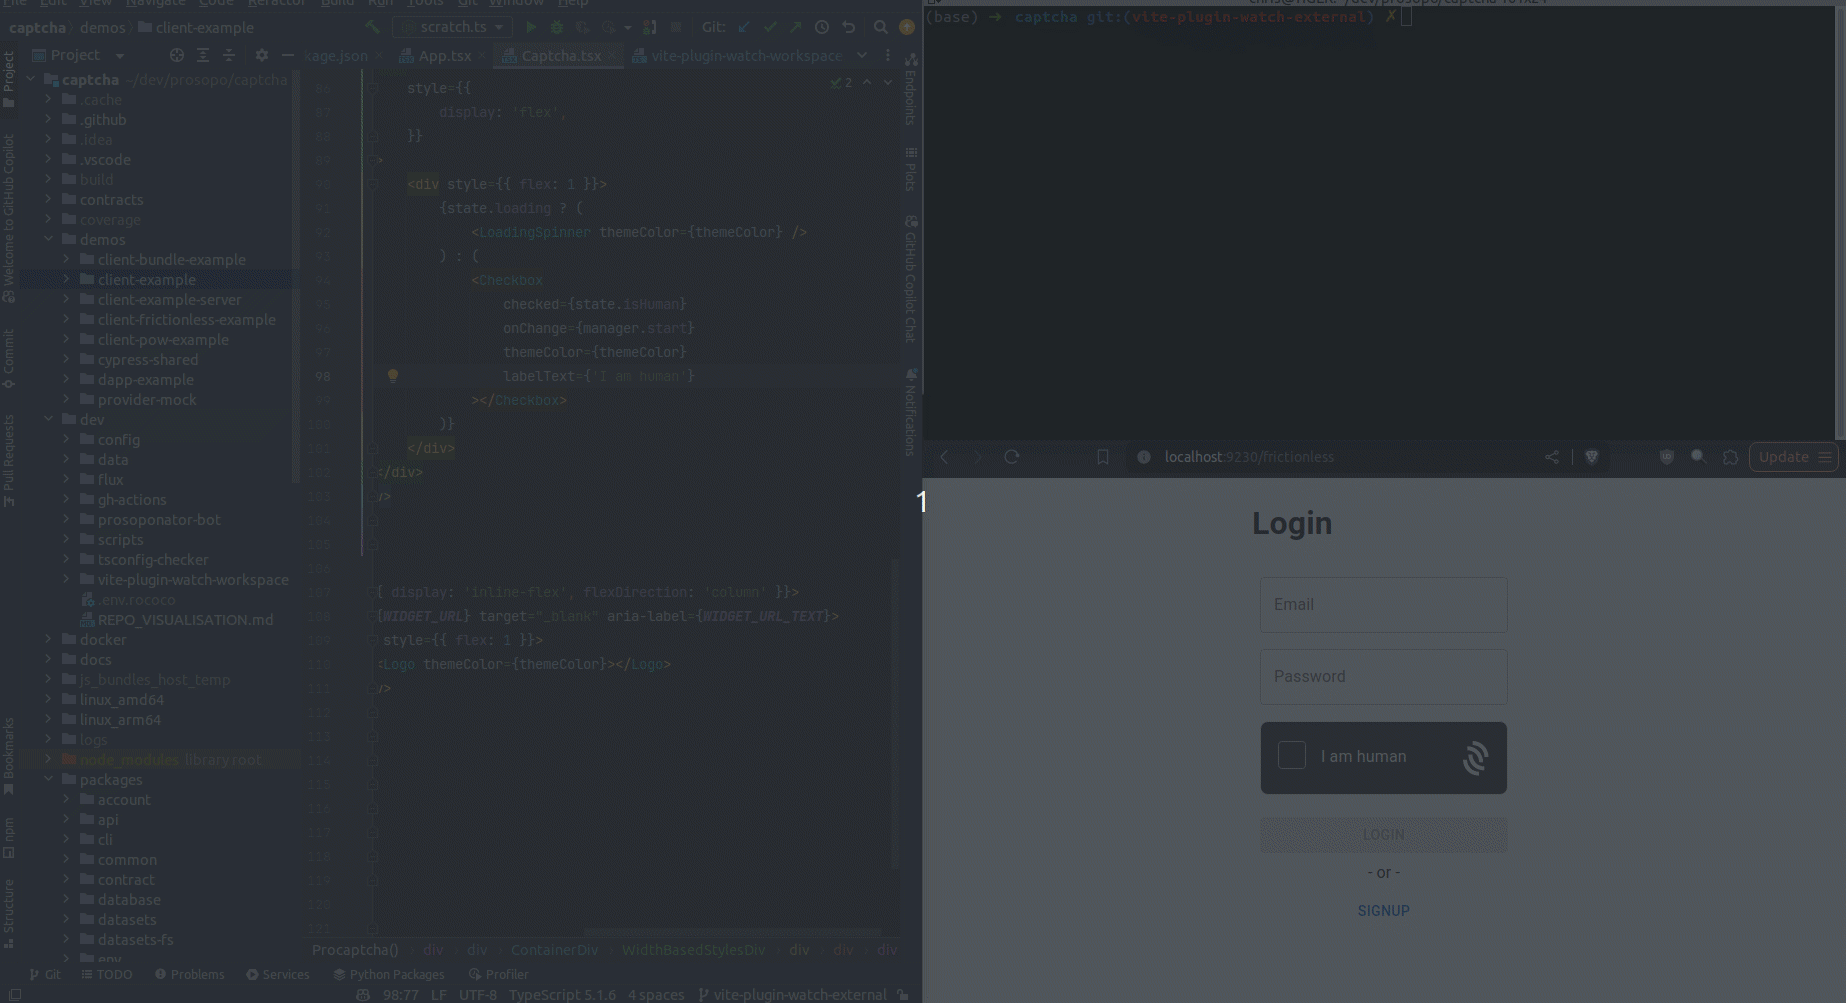This screenshot has width=1846, height=1003.
Task: Open the Problems tool window tab
Action: point(190,974)
